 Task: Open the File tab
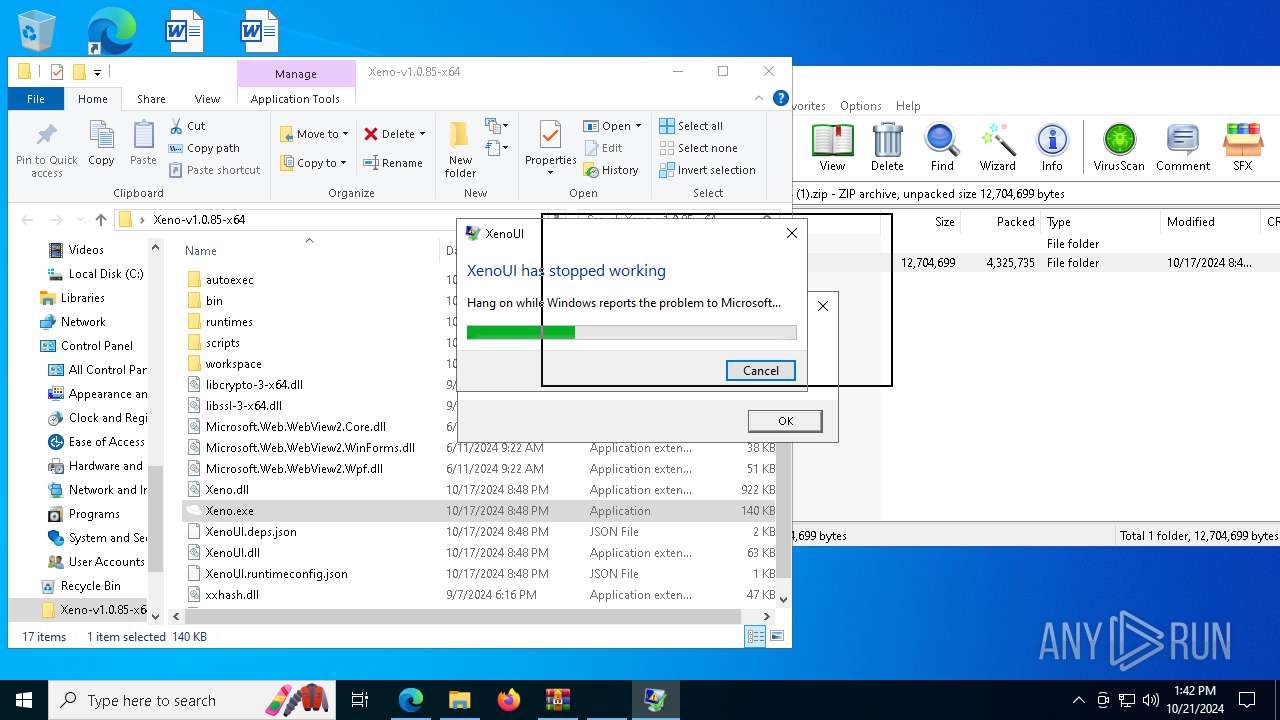pyautogui.click(x=36, y=99)
